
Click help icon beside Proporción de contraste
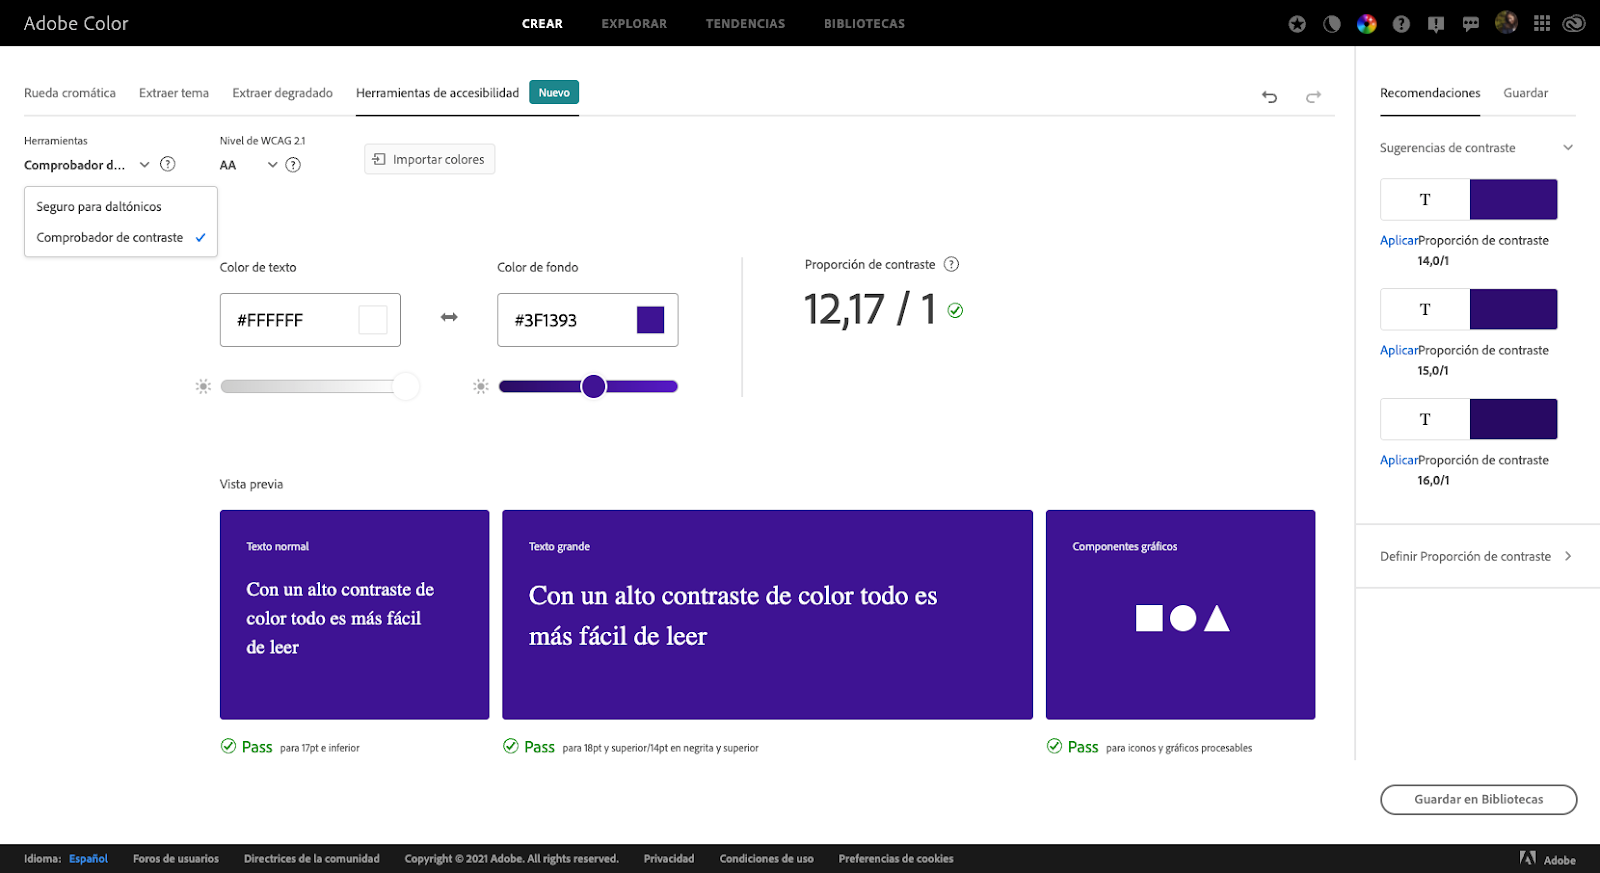coord(951,264)
